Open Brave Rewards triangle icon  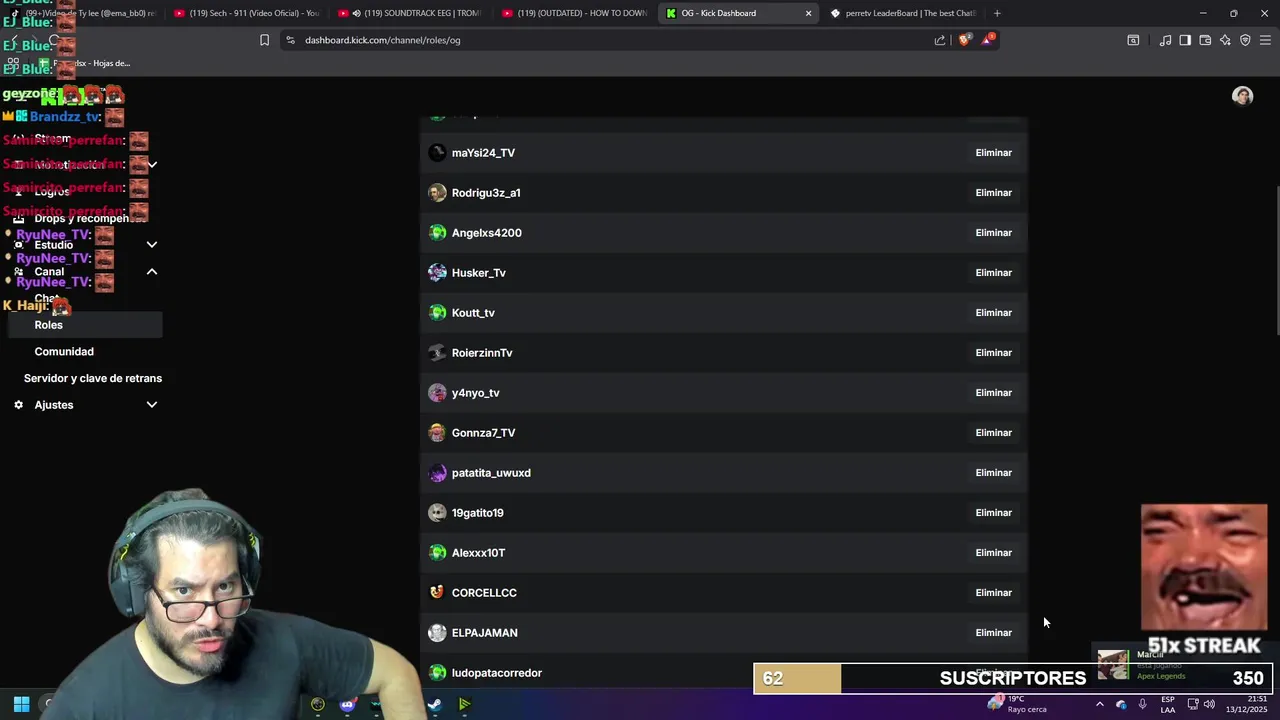click(988, 40)
